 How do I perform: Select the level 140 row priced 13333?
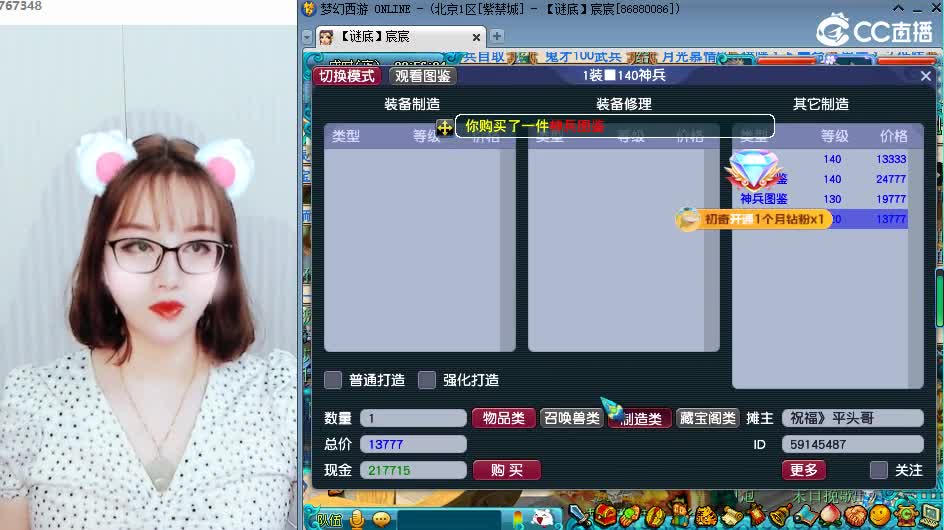click(822, 159)
